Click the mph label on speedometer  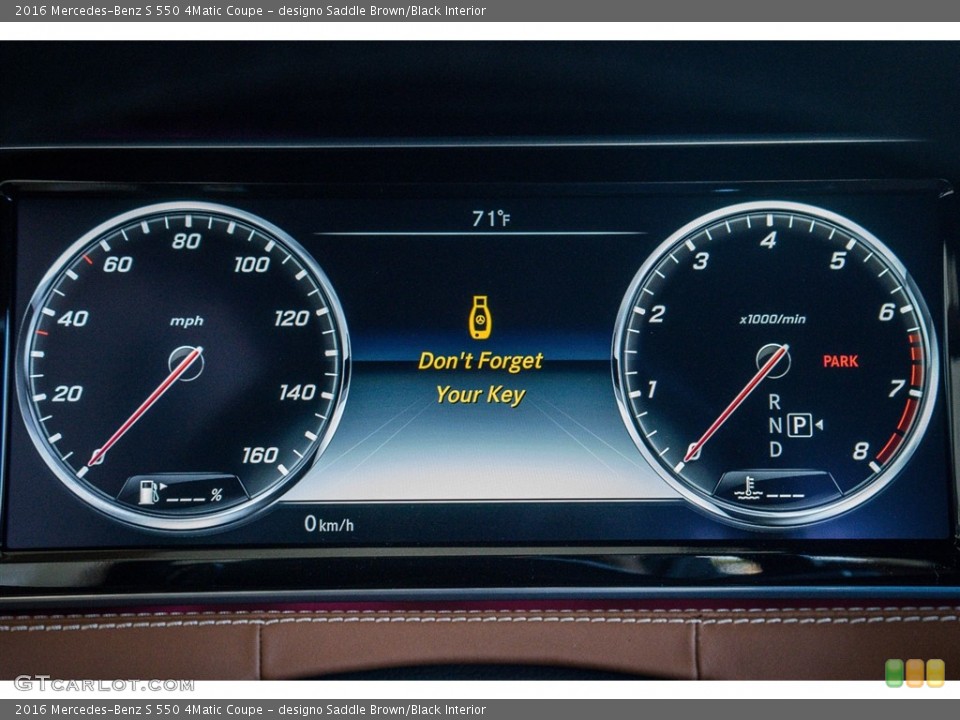tap(186, 321)
